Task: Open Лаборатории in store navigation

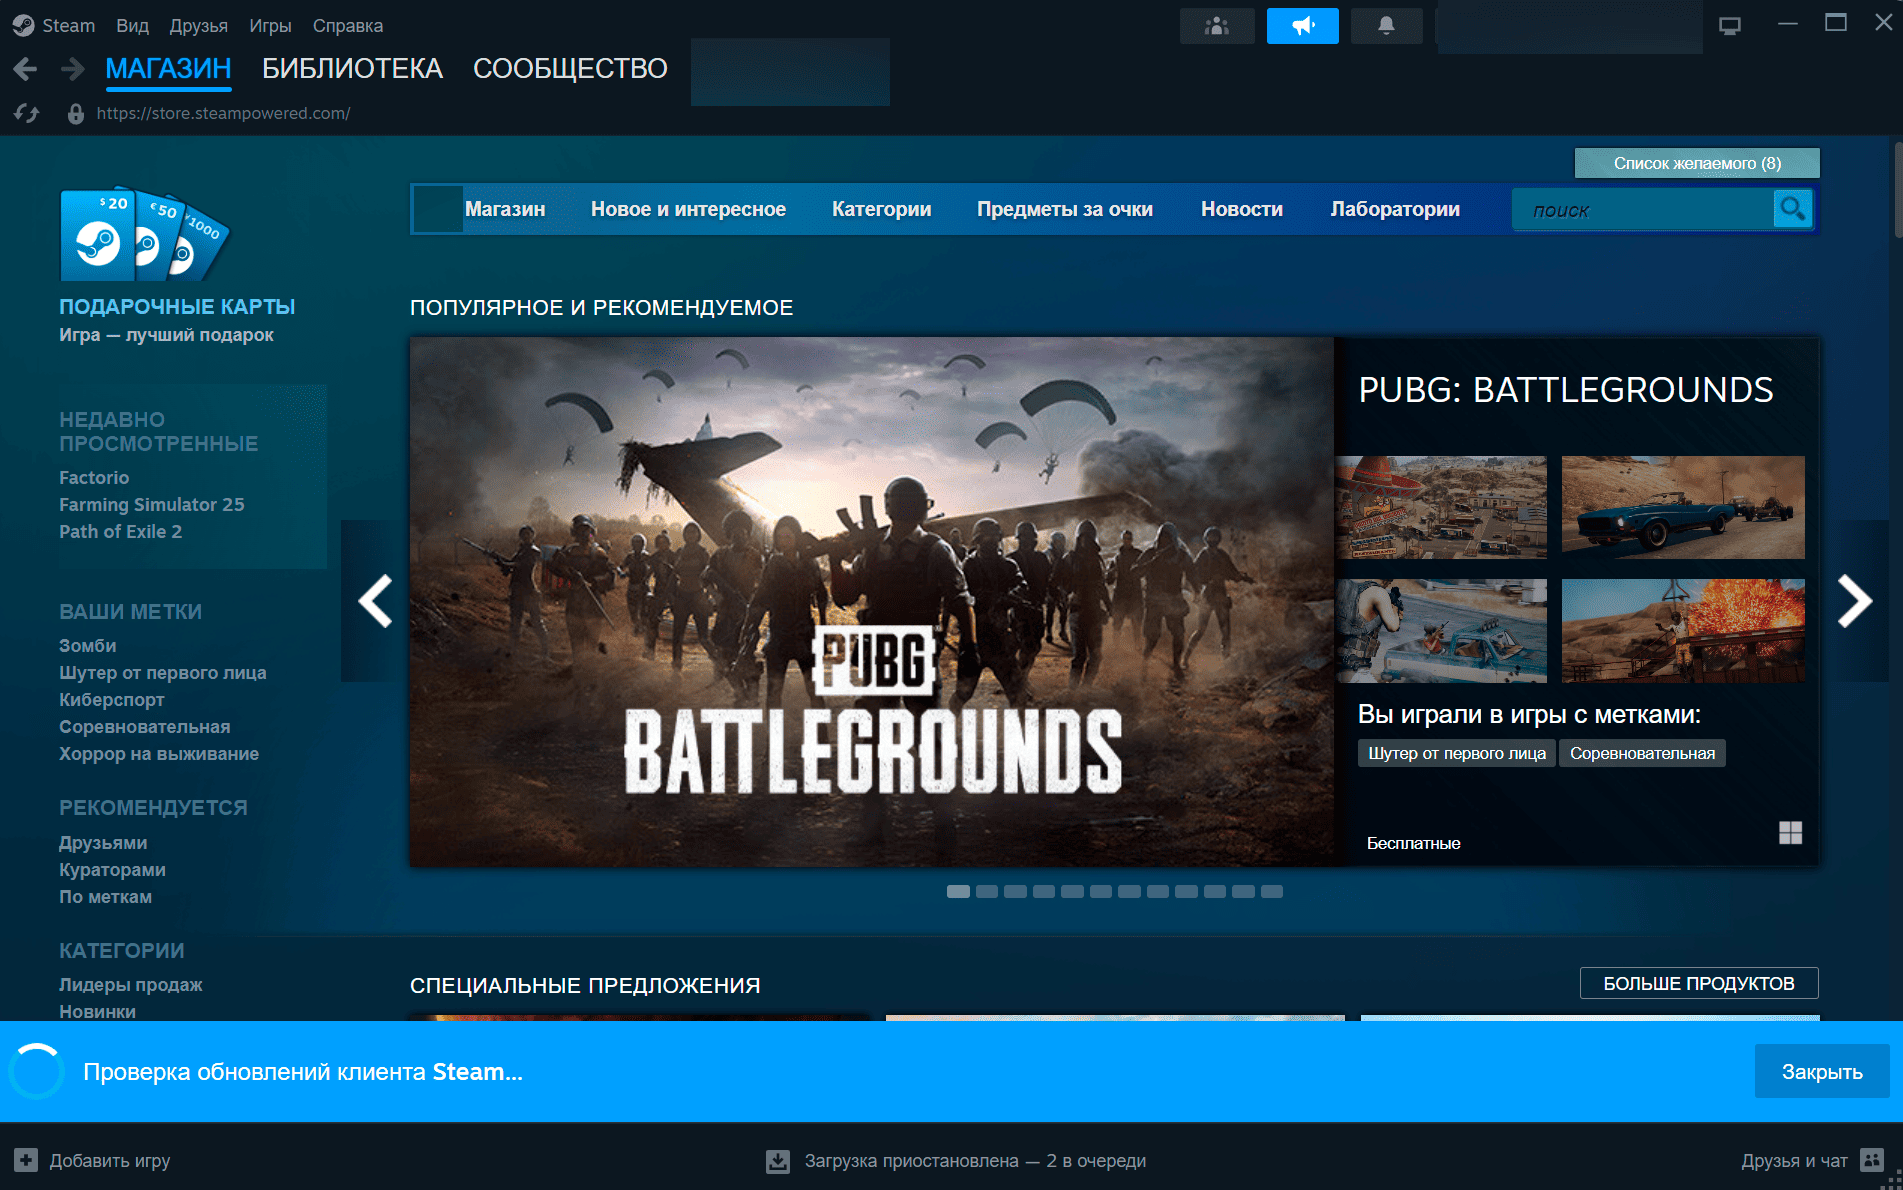Action: (x=1395, y=209)
